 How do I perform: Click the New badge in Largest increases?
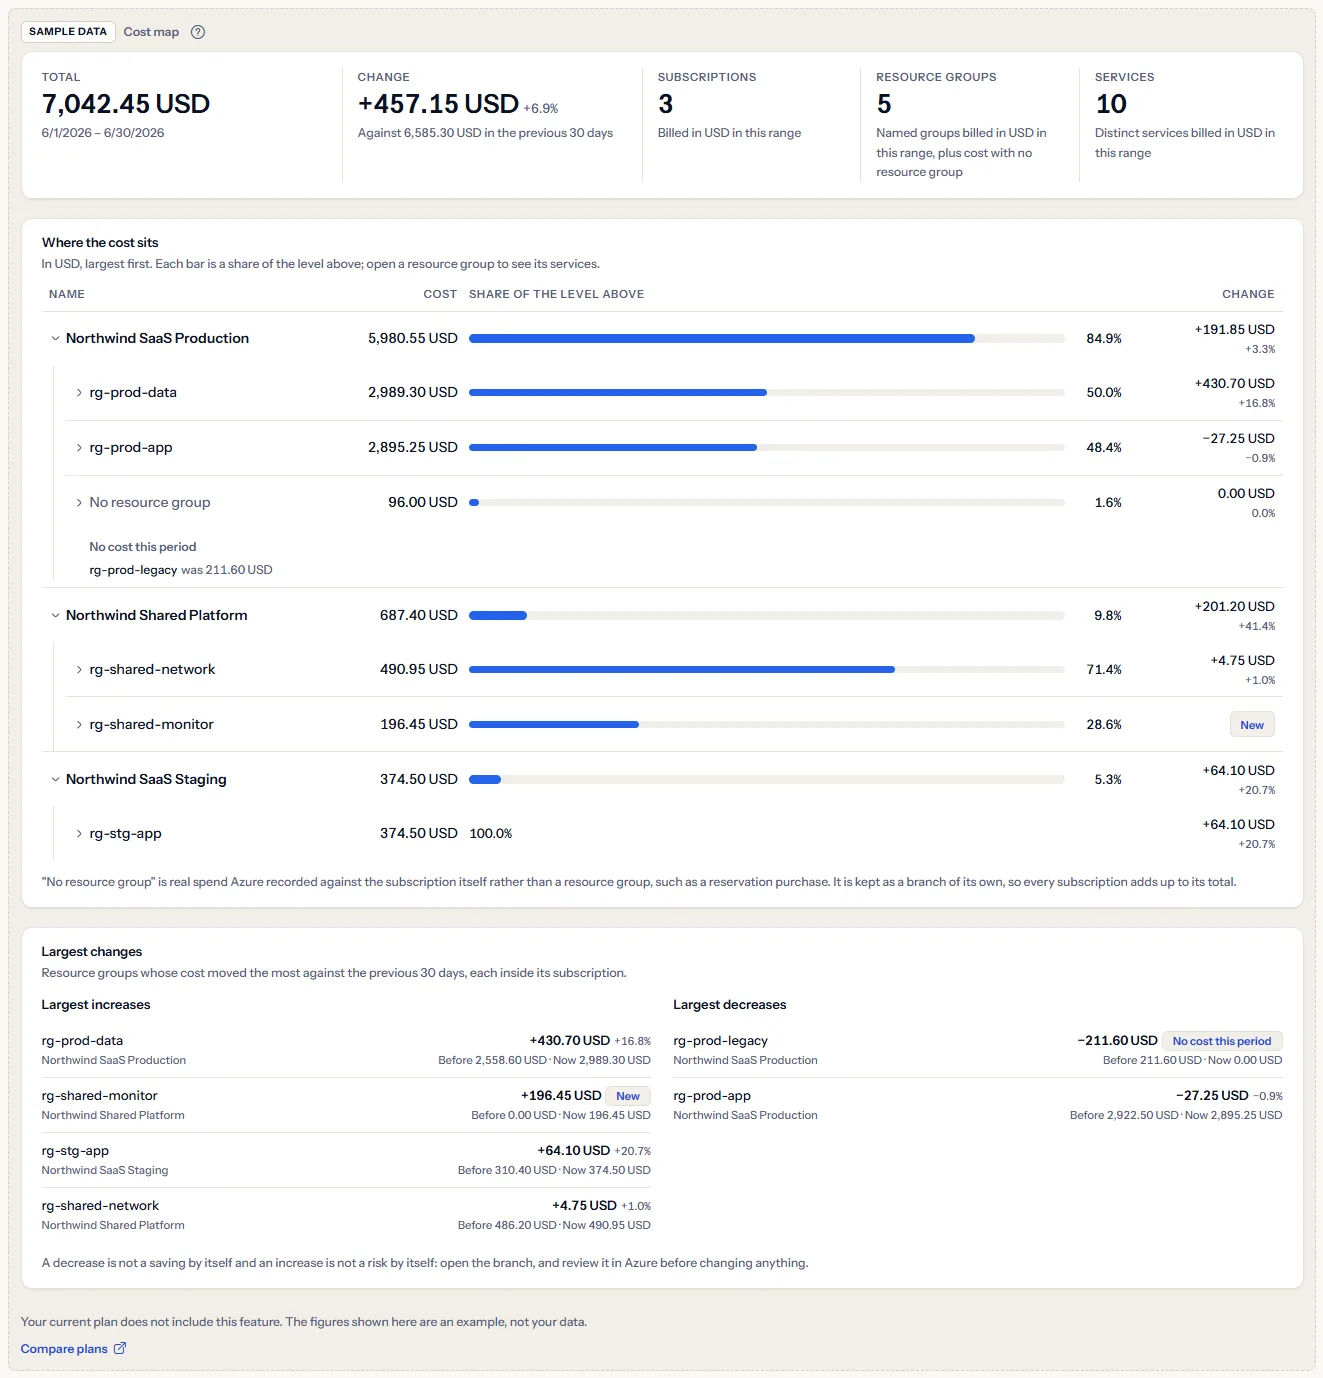click(628, 1096)
